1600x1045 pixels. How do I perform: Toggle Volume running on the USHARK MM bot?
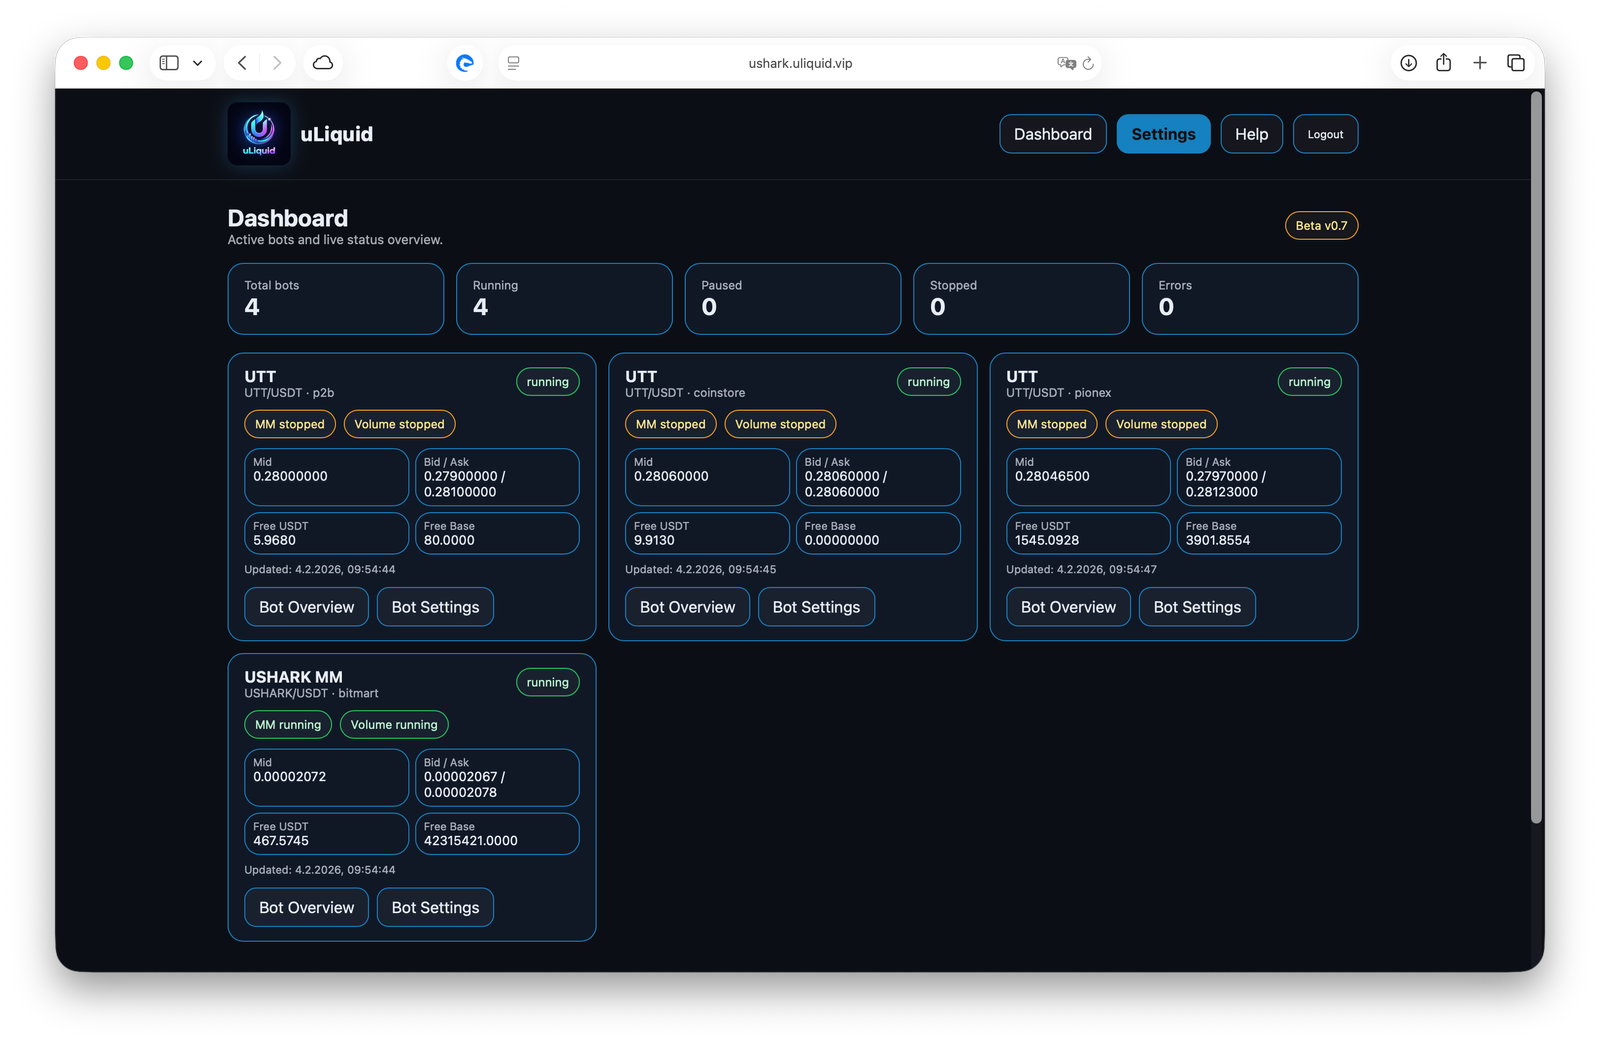point(394,724)
